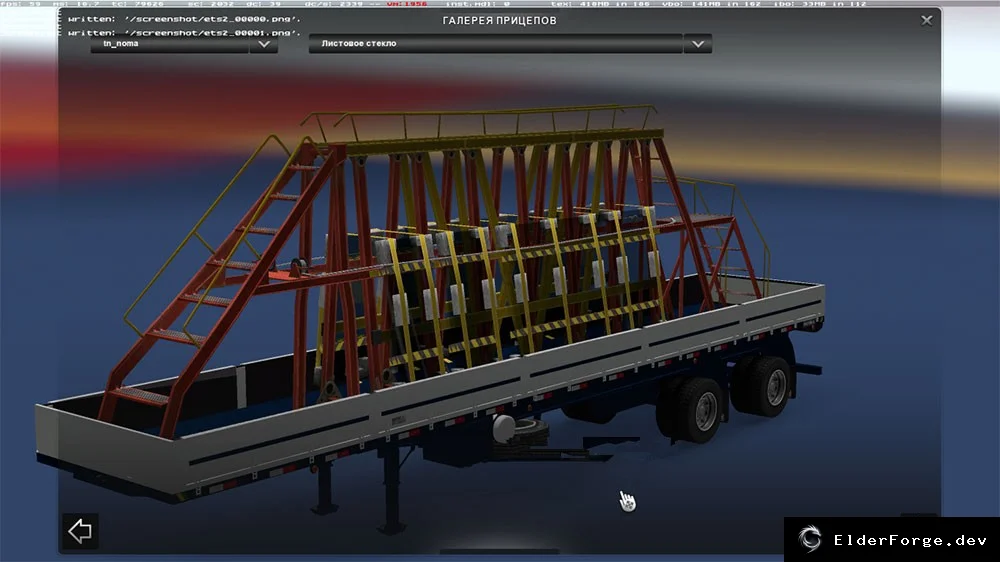Click the back arrow button
The image size is (1000, 562).
click(x=80, y=531)
